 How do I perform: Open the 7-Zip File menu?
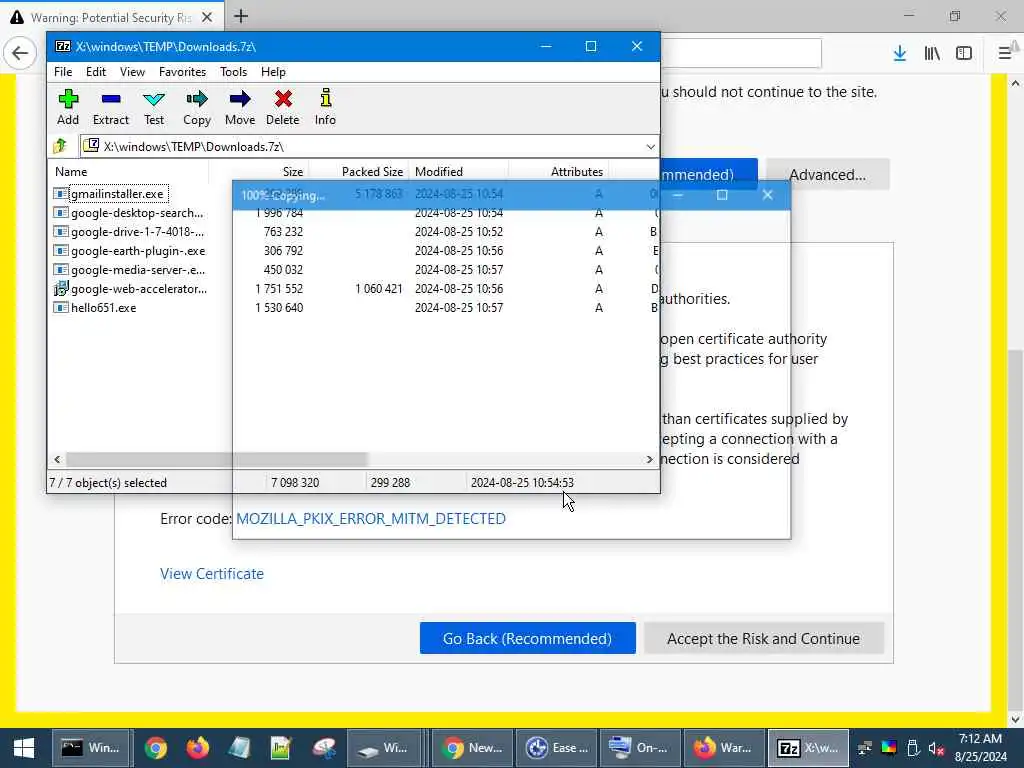click(x=63, y=72)
